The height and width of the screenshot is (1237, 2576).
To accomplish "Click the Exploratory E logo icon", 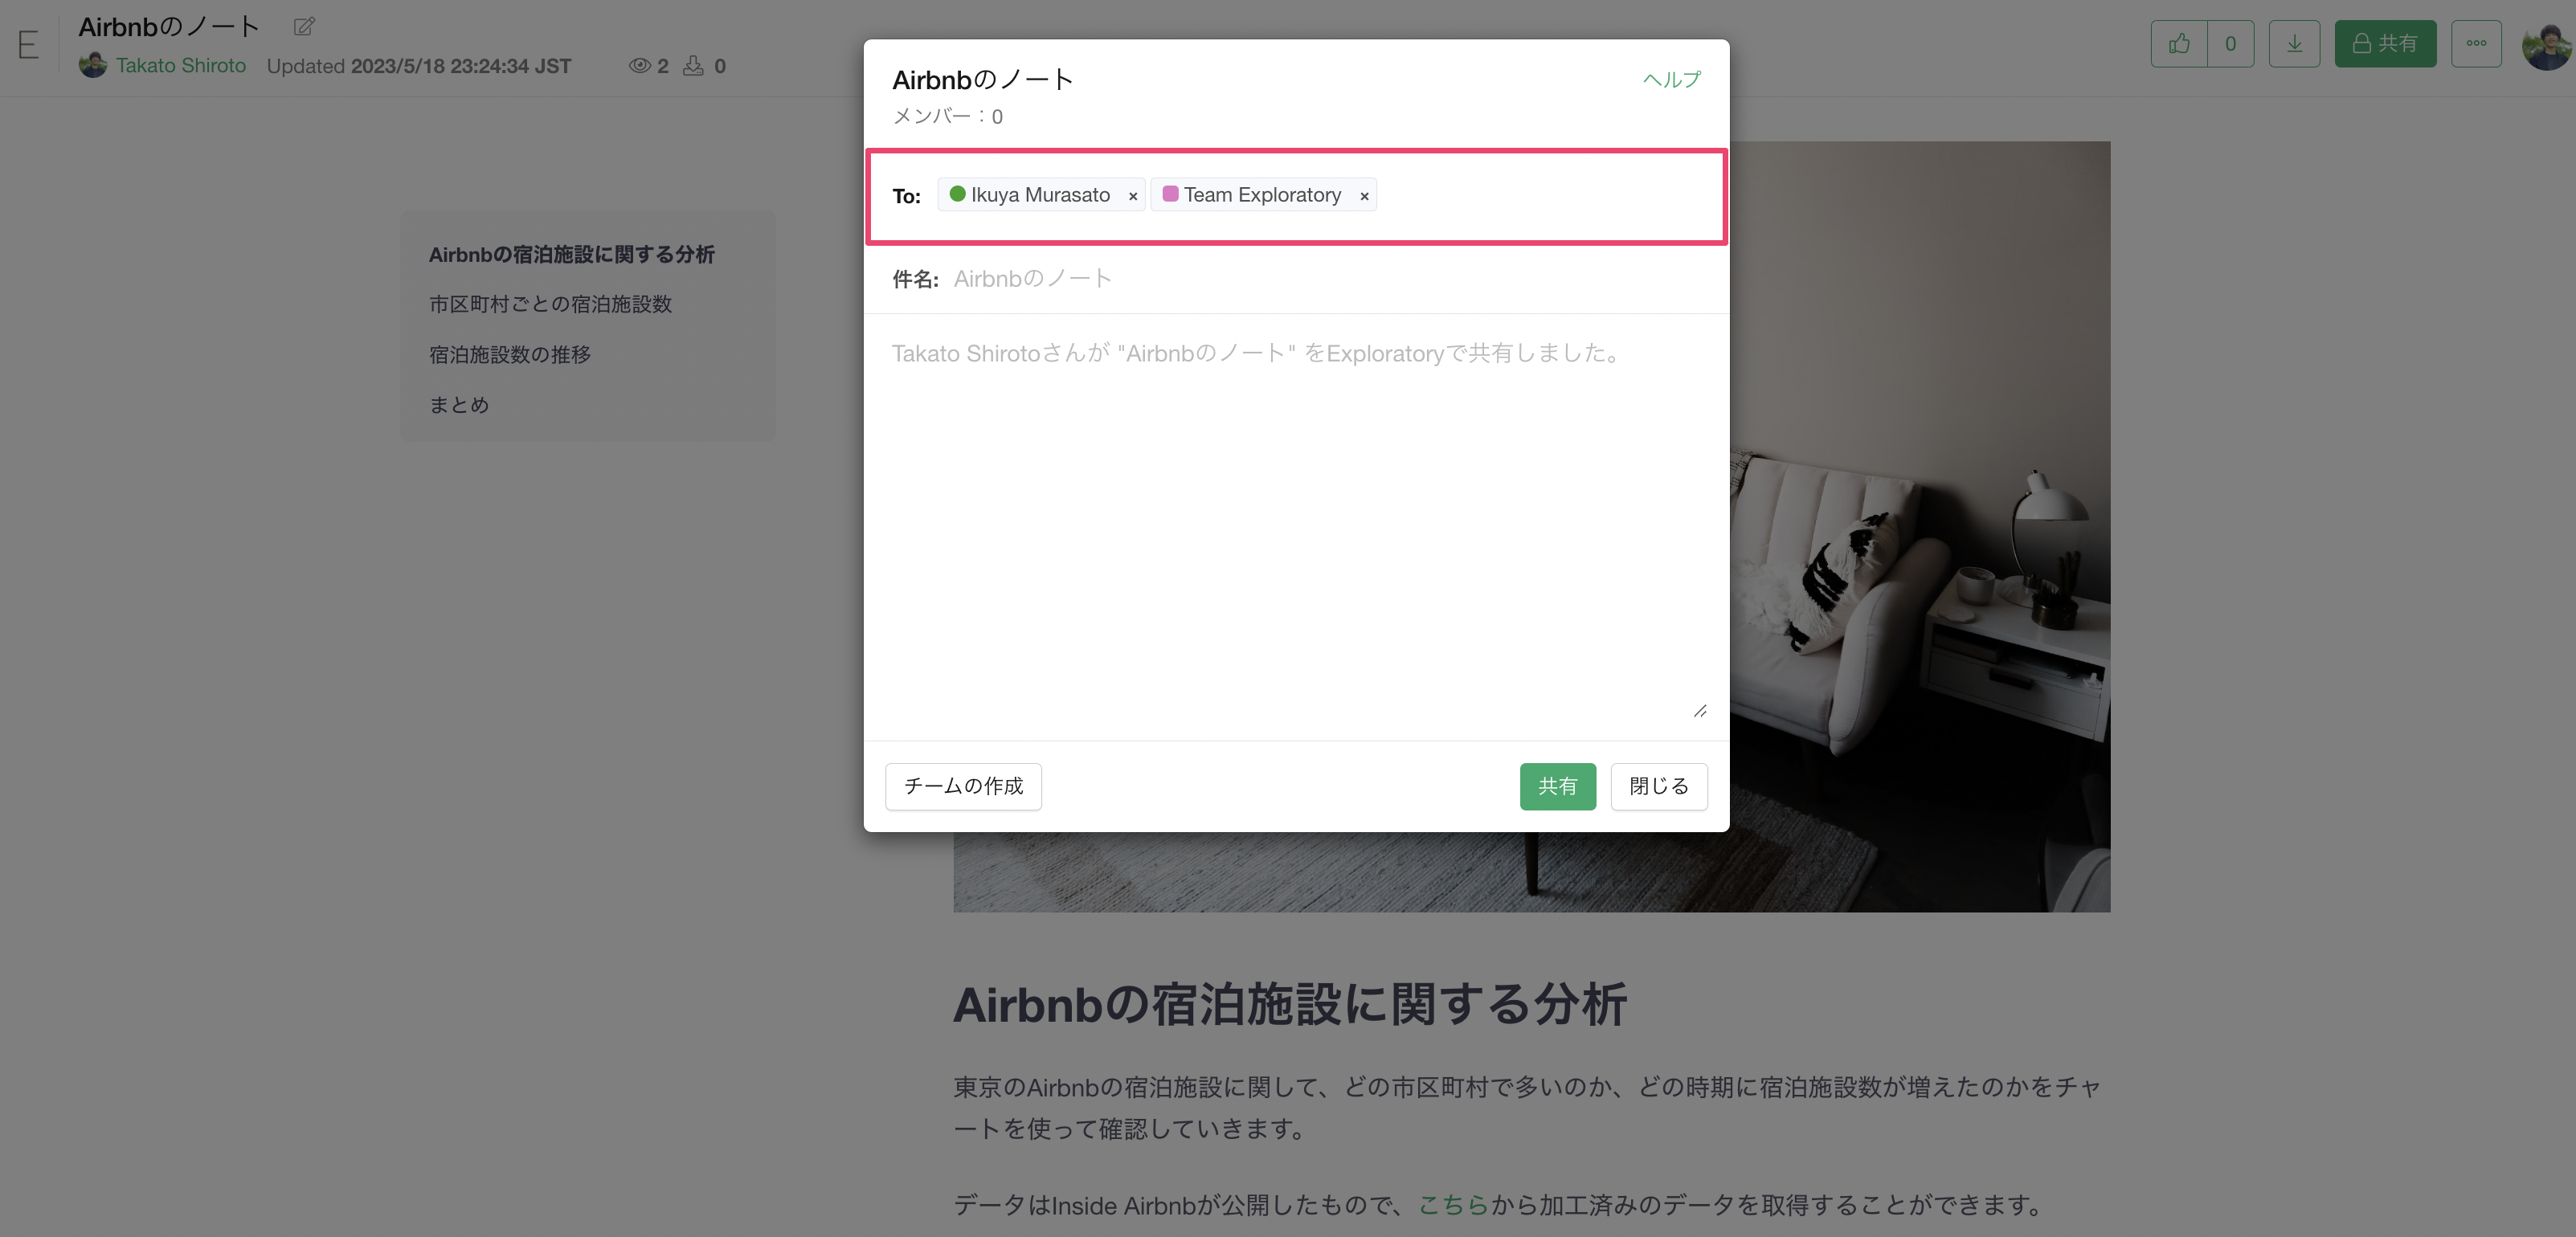I will [x=28, y=44].
